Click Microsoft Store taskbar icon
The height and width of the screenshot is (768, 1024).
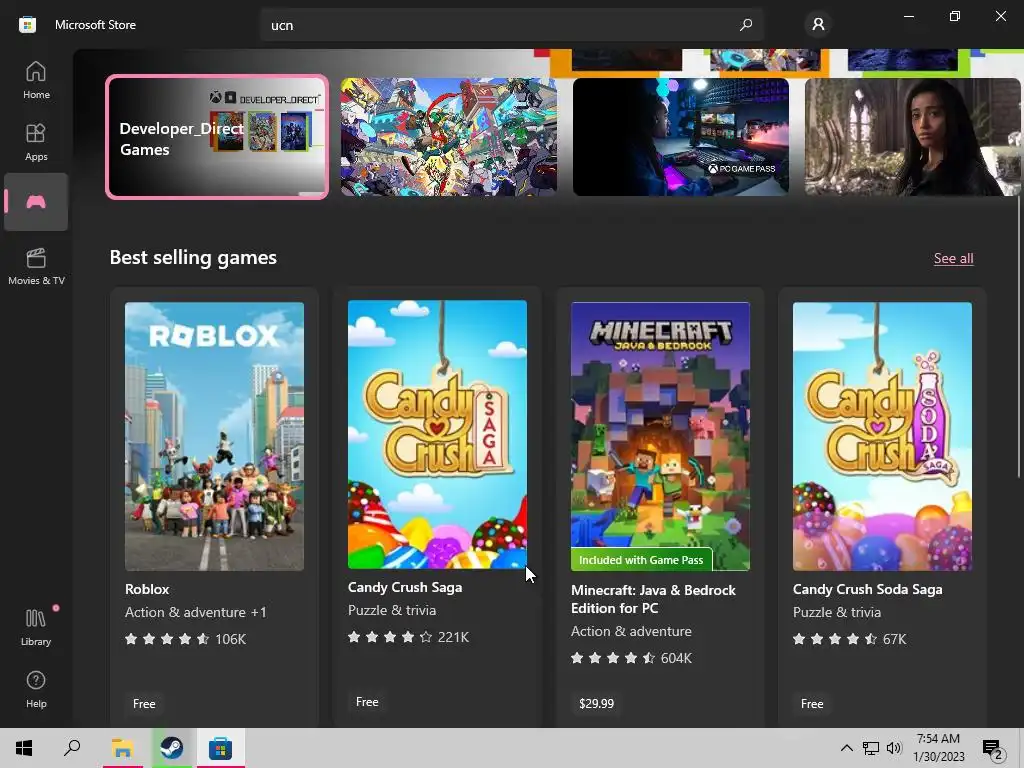click(221, 748)
